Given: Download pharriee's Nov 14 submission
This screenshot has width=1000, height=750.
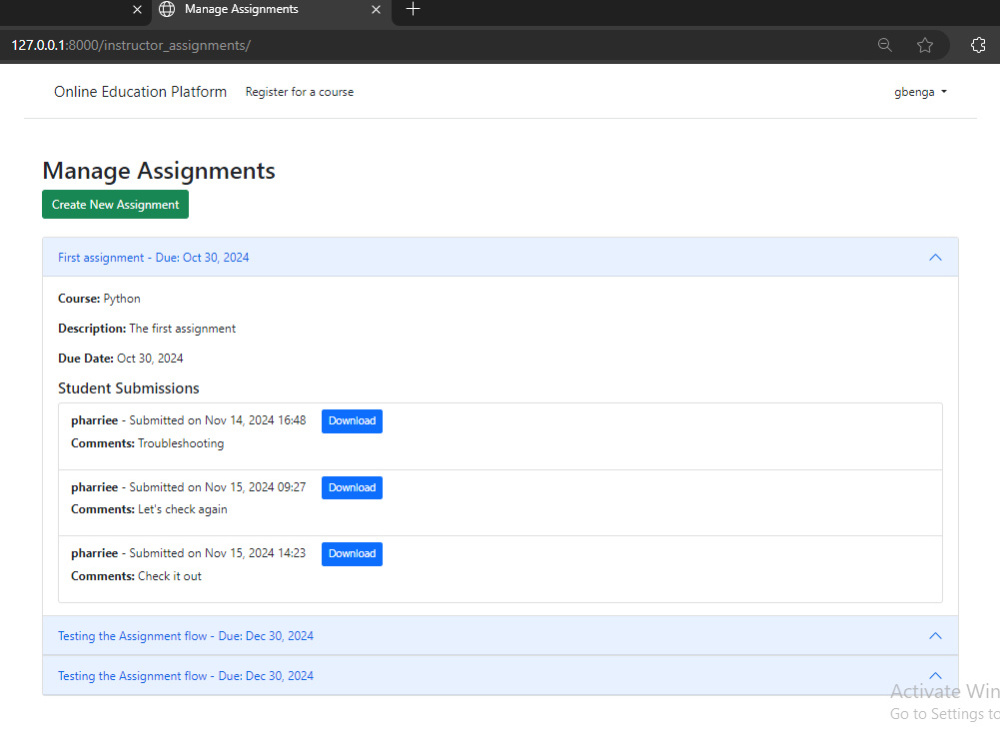Looking at the screenshot, I should pos(352,421).
